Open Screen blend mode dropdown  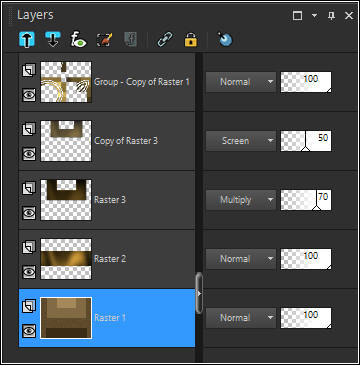[x=241, y=141]
